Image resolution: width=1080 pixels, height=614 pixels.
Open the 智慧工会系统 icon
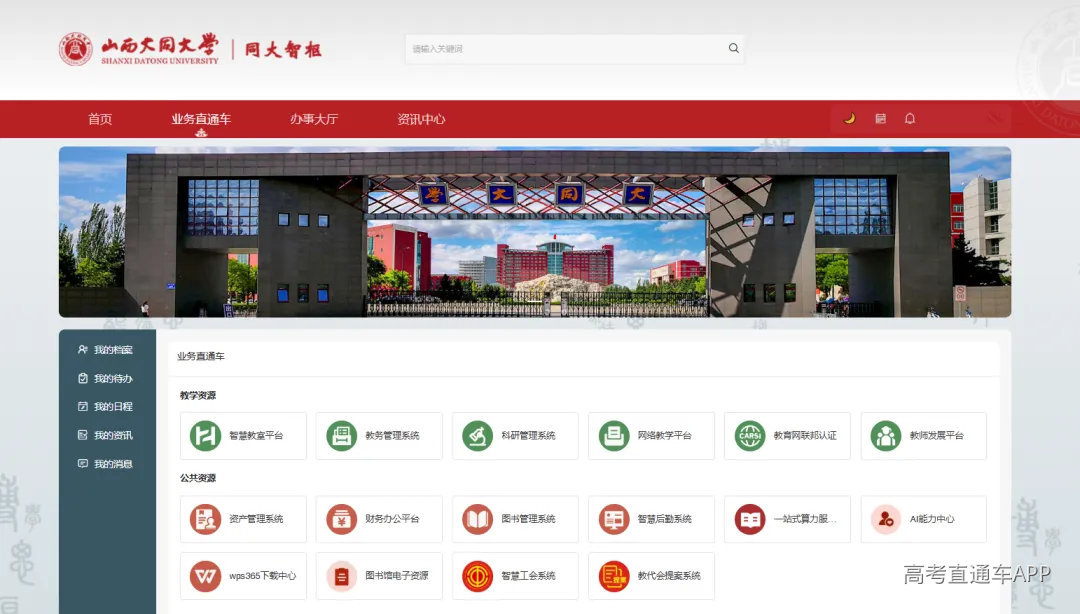[477, 576]
